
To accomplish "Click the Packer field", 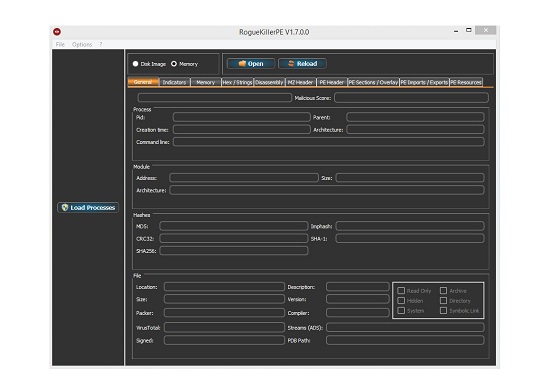I will (x=224, y=313).
